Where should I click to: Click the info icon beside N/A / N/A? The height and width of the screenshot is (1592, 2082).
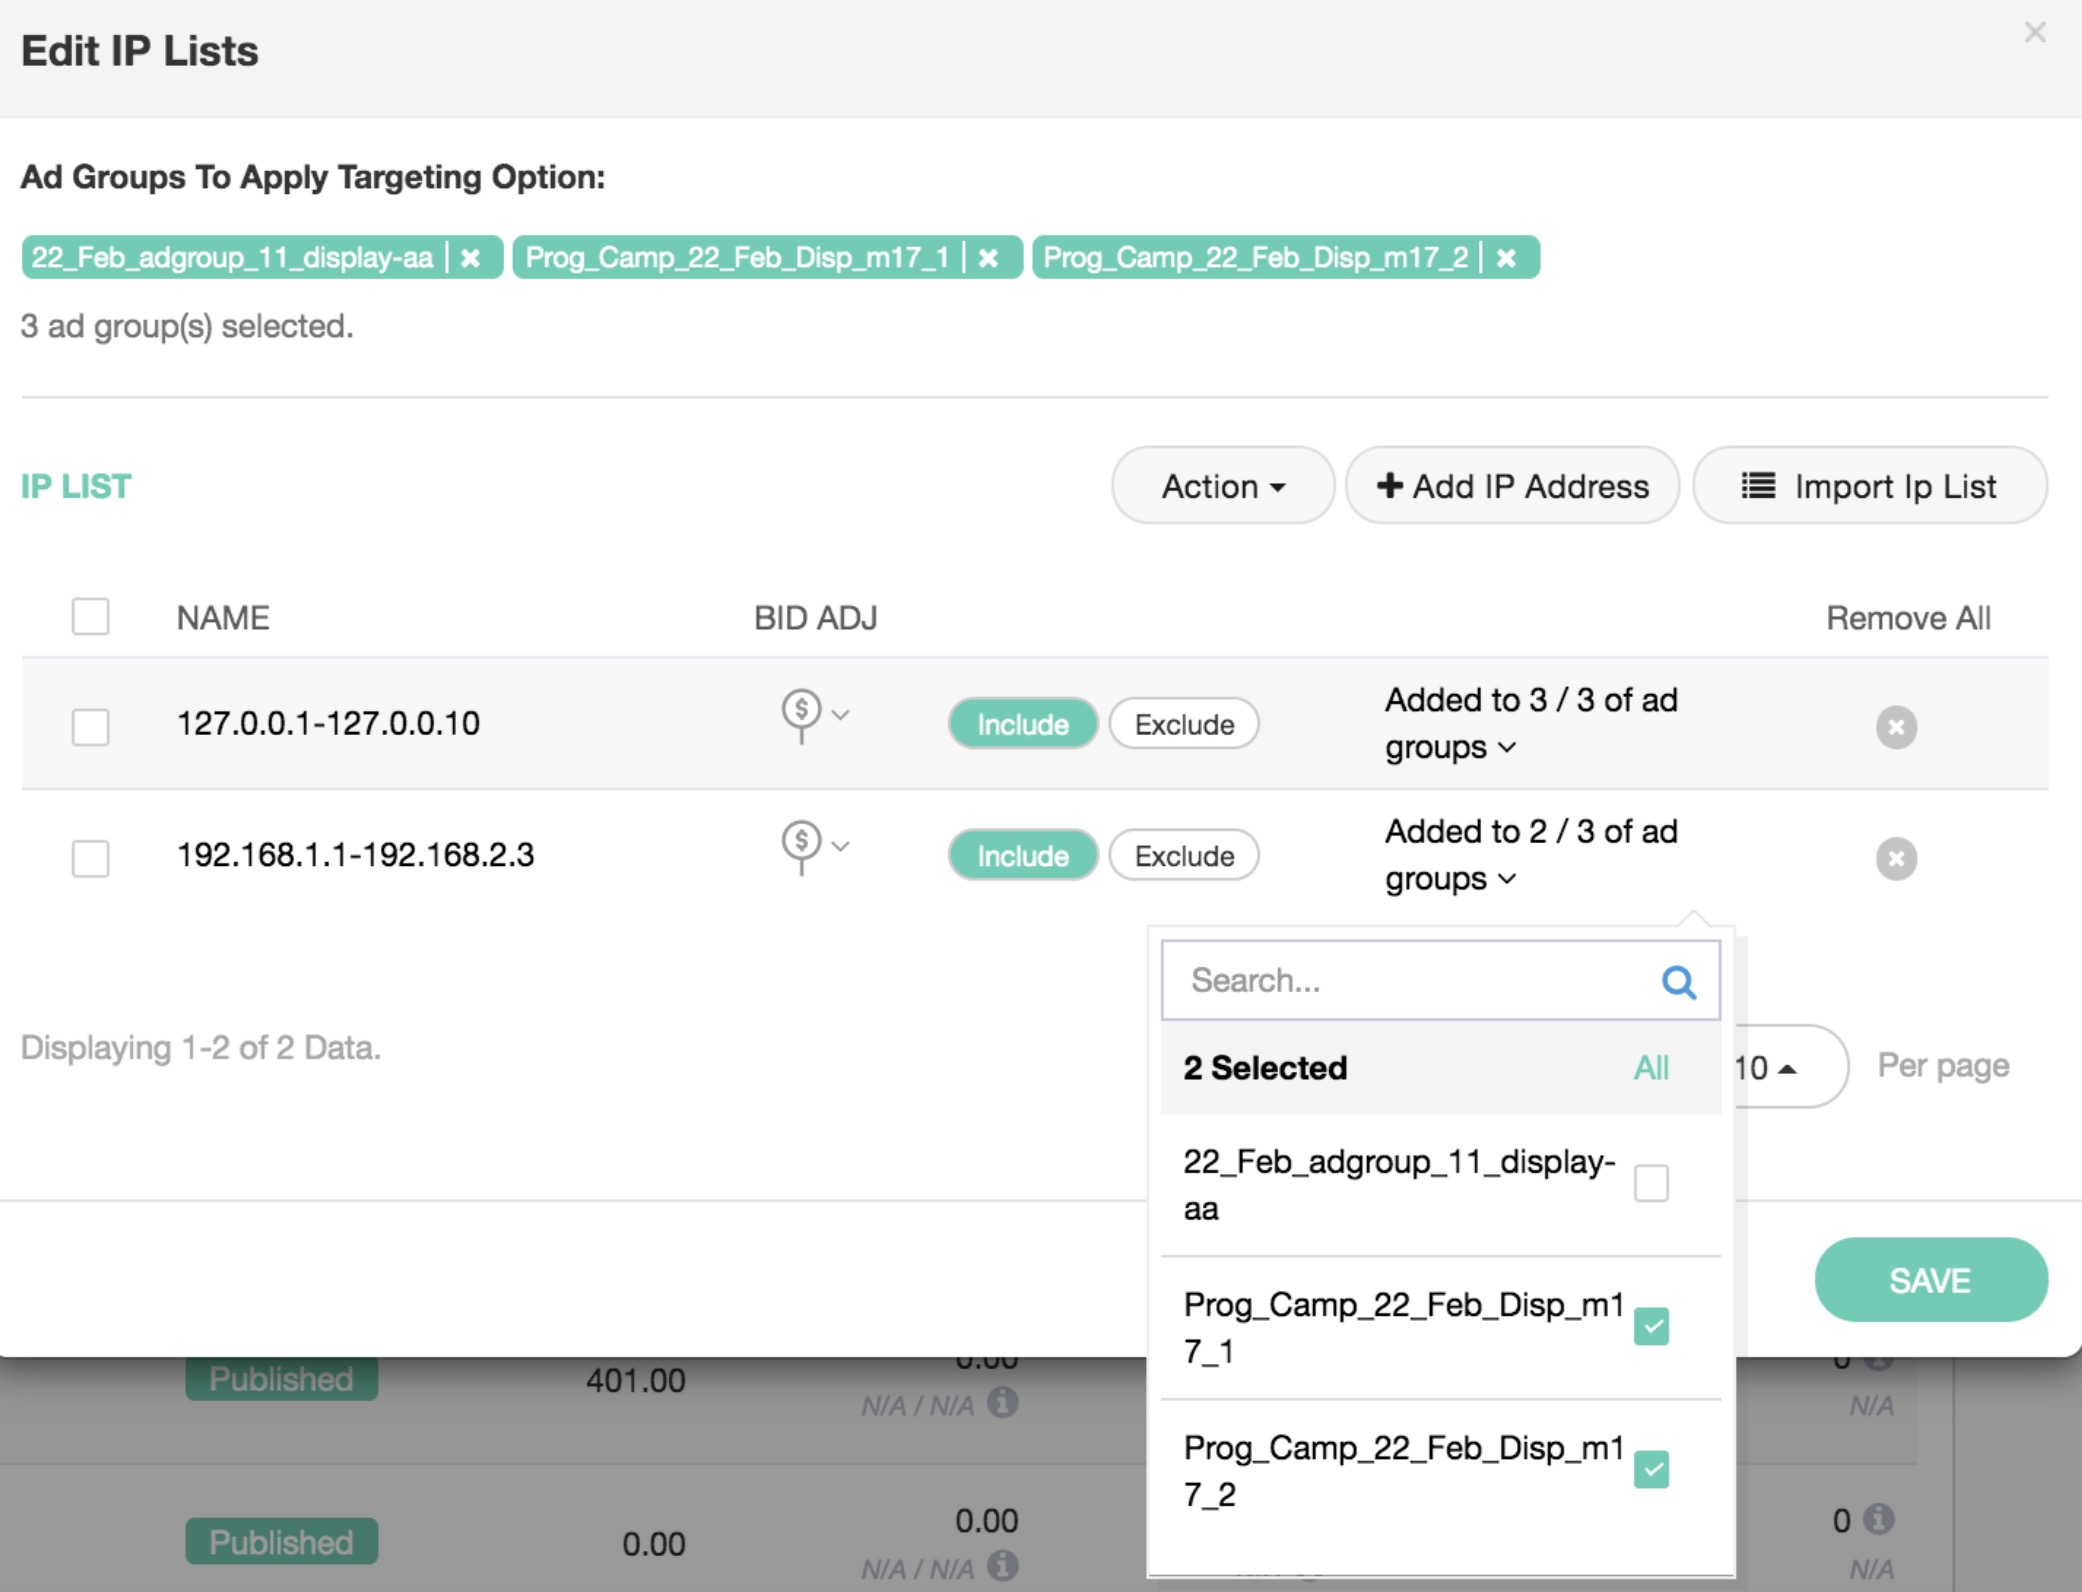pos(1002,1402)
